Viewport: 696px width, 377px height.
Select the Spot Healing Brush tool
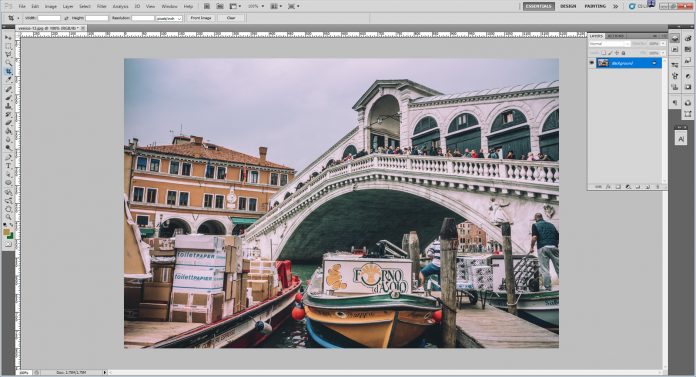[x=8, y=89]
